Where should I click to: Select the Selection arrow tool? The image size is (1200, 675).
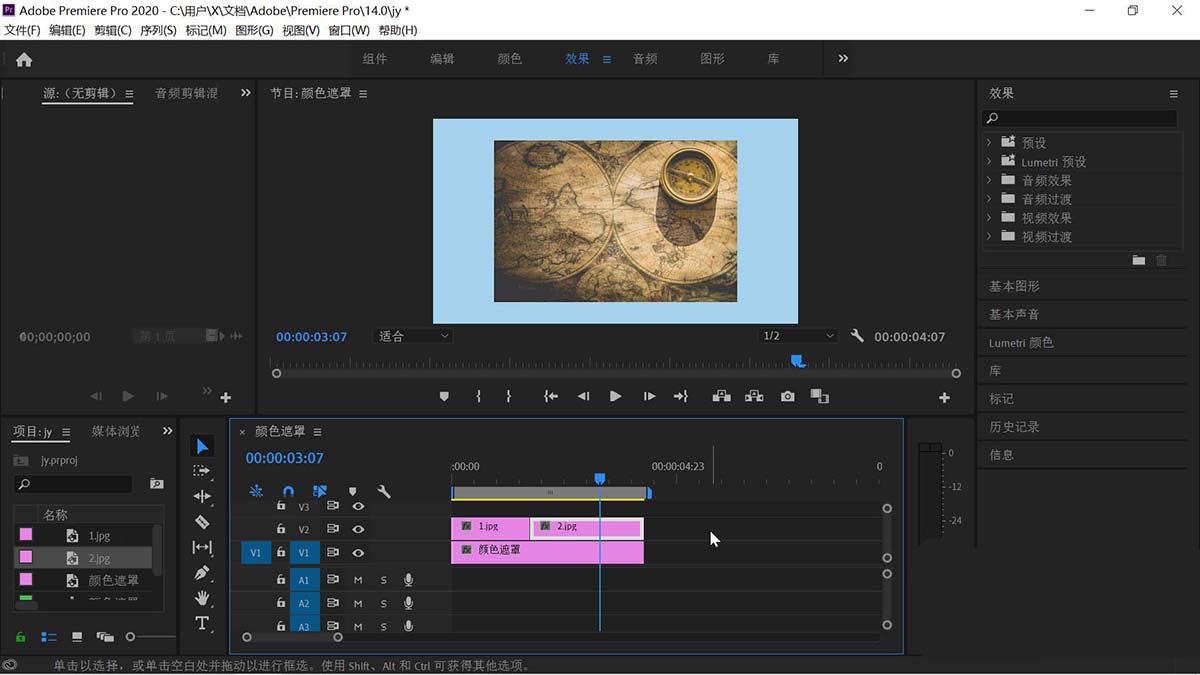(x=202, y=446)
